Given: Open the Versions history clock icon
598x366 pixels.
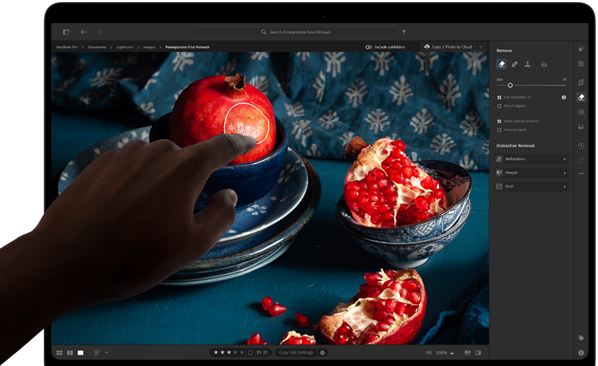Looking at the screenshot, I should (x=581, y=146).
